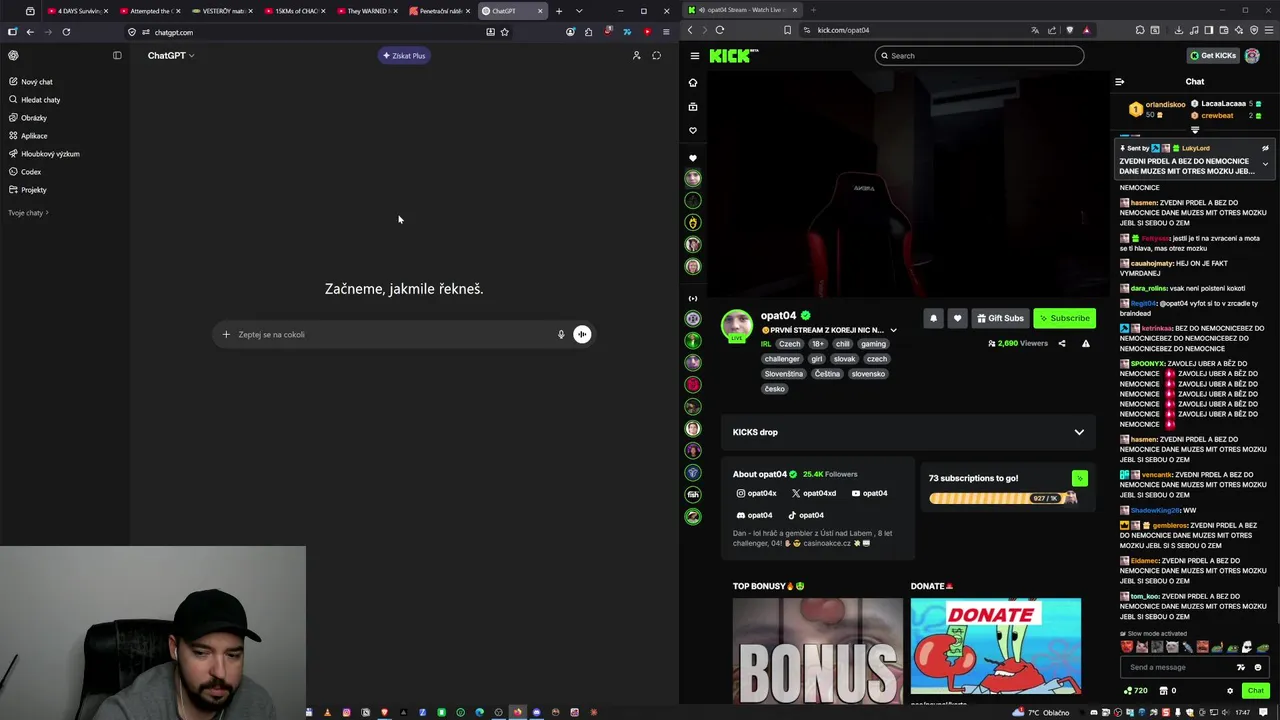
Task: Focus the Kick Search field
Action: coord(979,56)
